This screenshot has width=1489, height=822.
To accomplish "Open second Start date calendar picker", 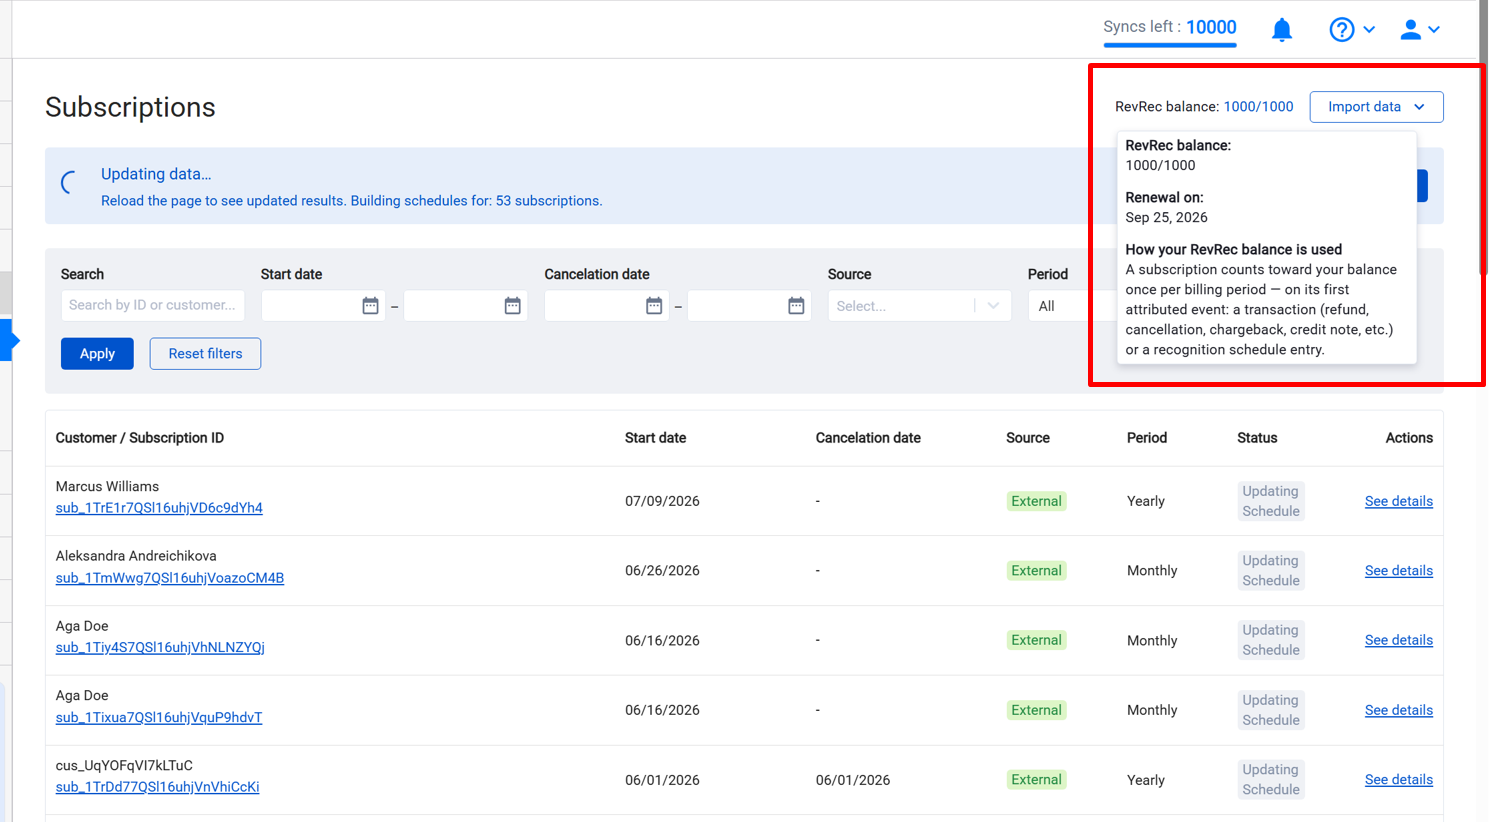I will [512, 306].
